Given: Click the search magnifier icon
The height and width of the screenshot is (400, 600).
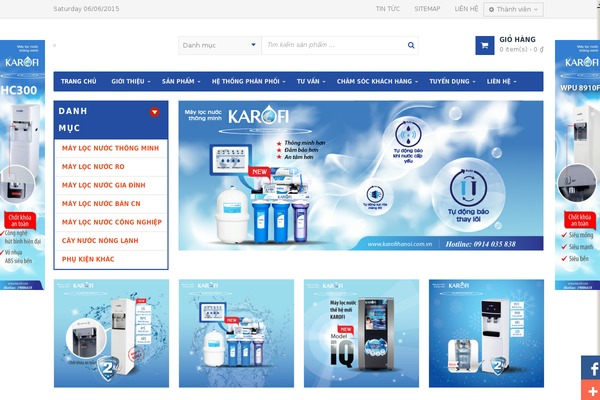Looking at the screenshot, I should point(411,45).
